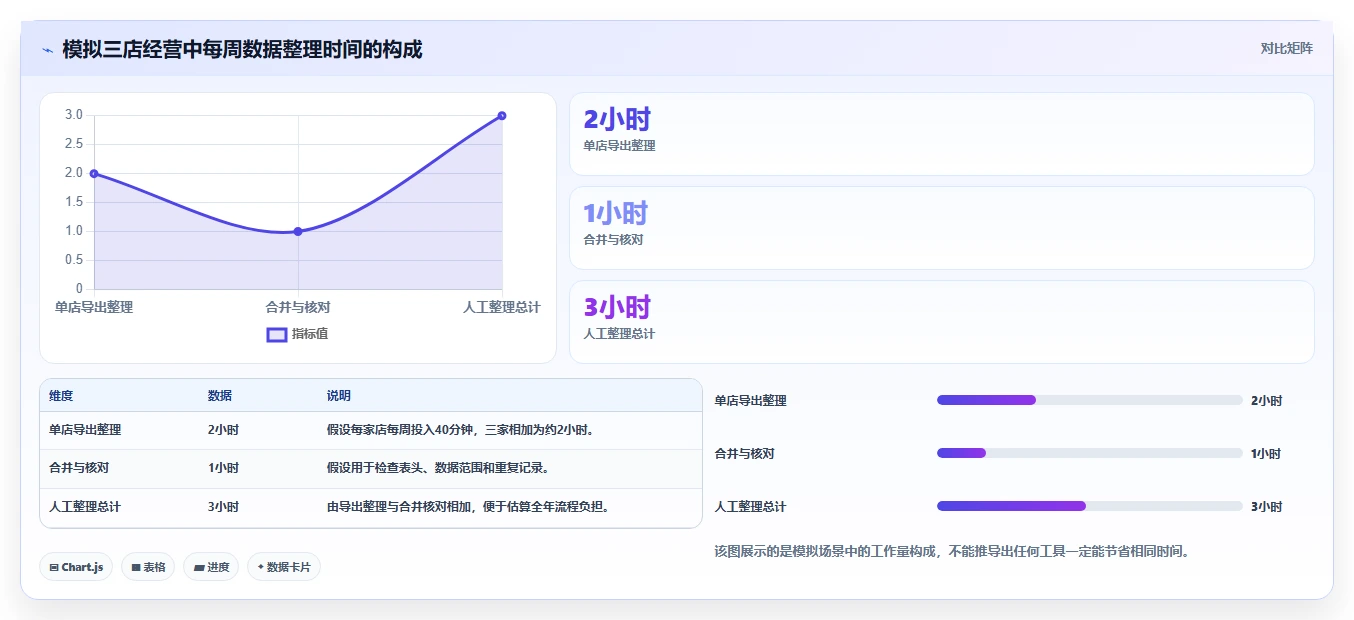
Task: Click the page title 模拟三店经营中每周数据整理时间的构成
Action: [x=242, y=49]
